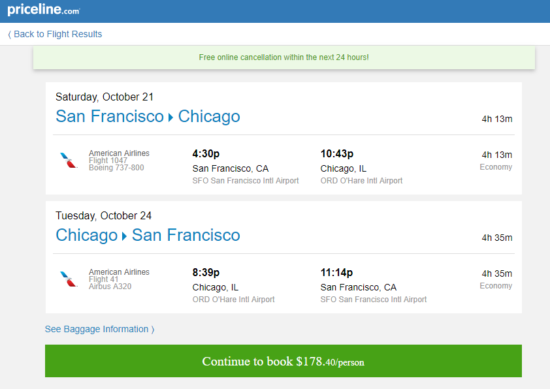
Task: Click the arrow between Chicago and San Francisco
Action: [124, 236]
